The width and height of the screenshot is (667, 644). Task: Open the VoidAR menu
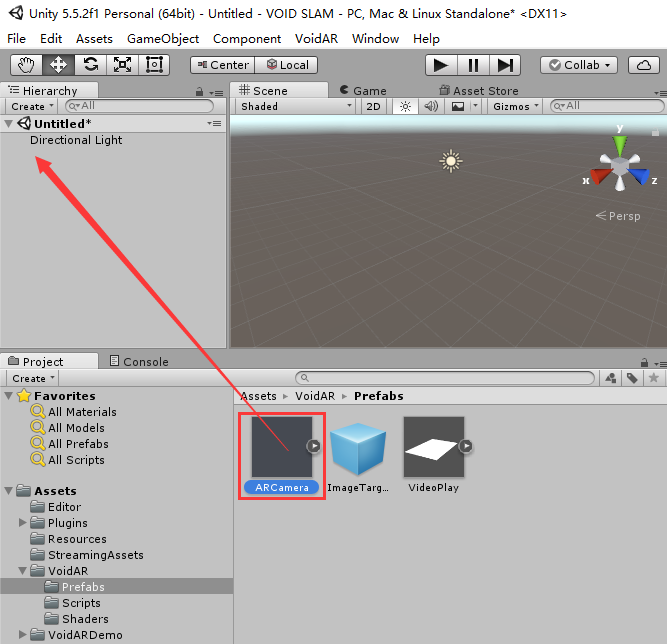coord(316,39)
